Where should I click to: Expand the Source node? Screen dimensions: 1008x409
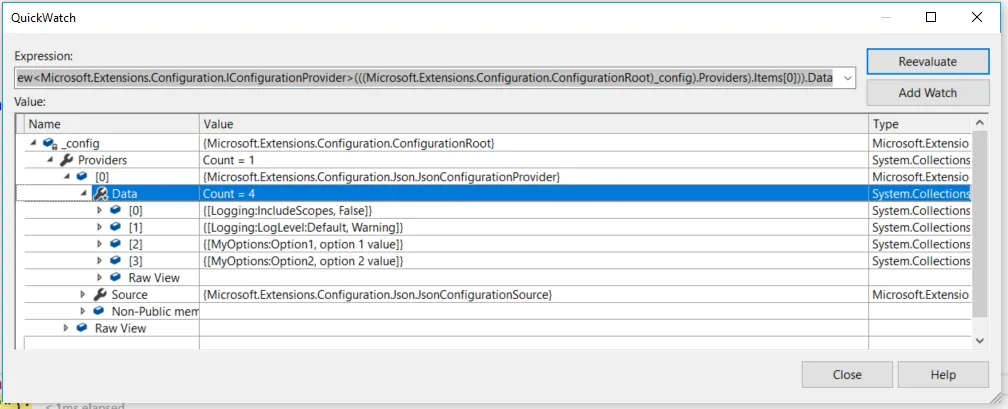tap(83, 295)
